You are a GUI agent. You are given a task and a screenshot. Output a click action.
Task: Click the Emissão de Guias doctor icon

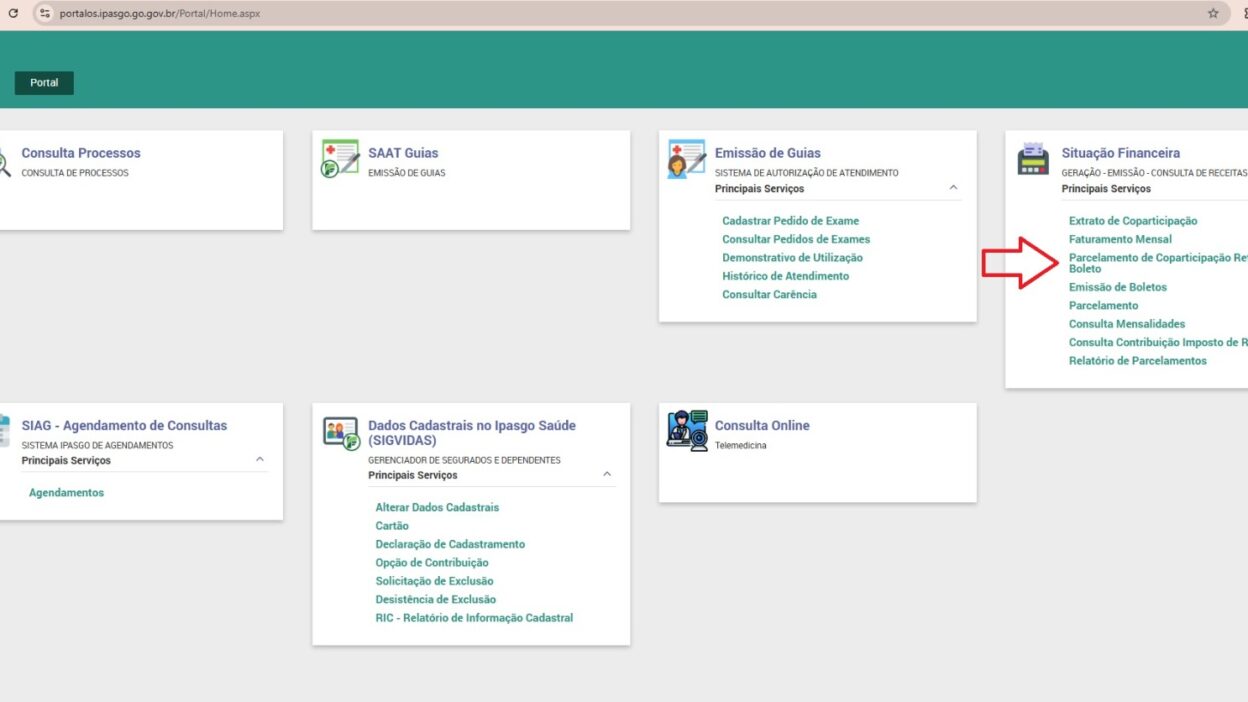686,159
